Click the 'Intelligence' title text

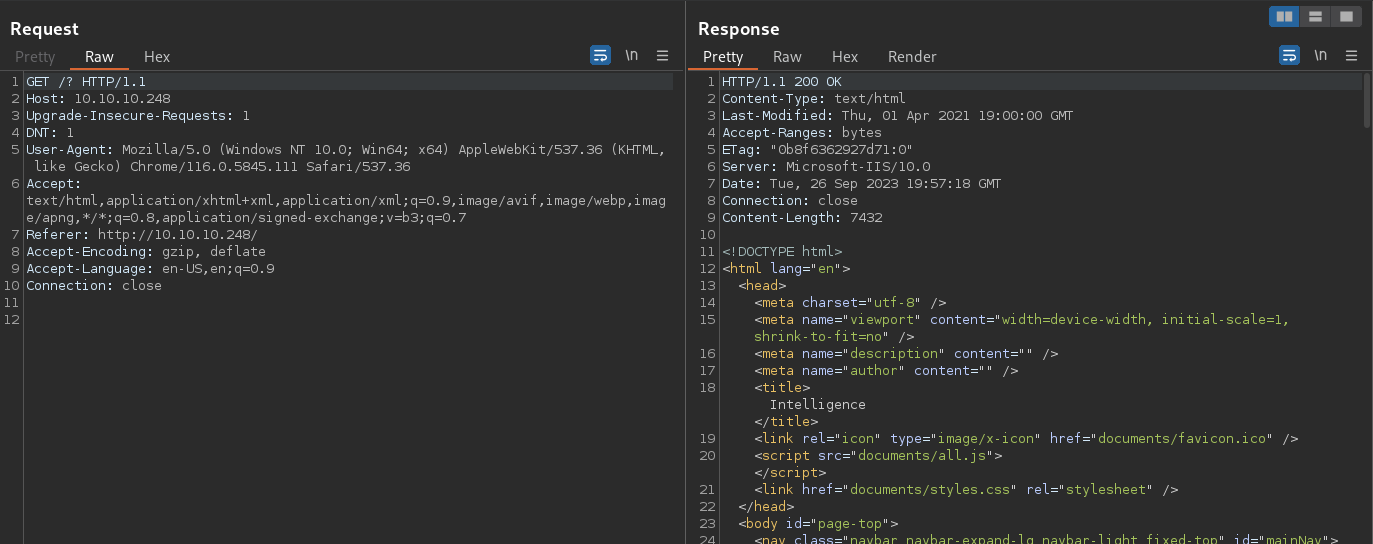coord(818,405)
